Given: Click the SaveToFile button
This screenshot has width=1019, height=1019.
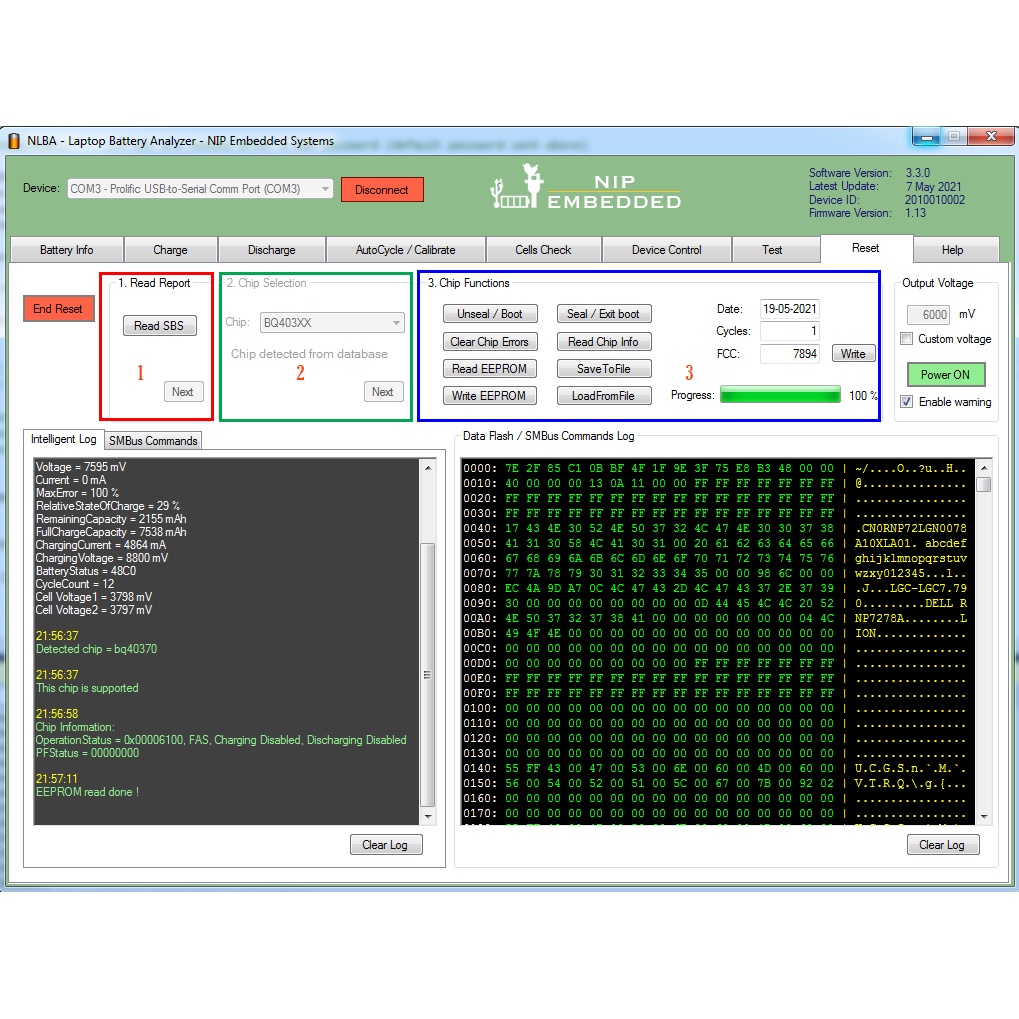Looking at the screenshot, I should 604,369.
